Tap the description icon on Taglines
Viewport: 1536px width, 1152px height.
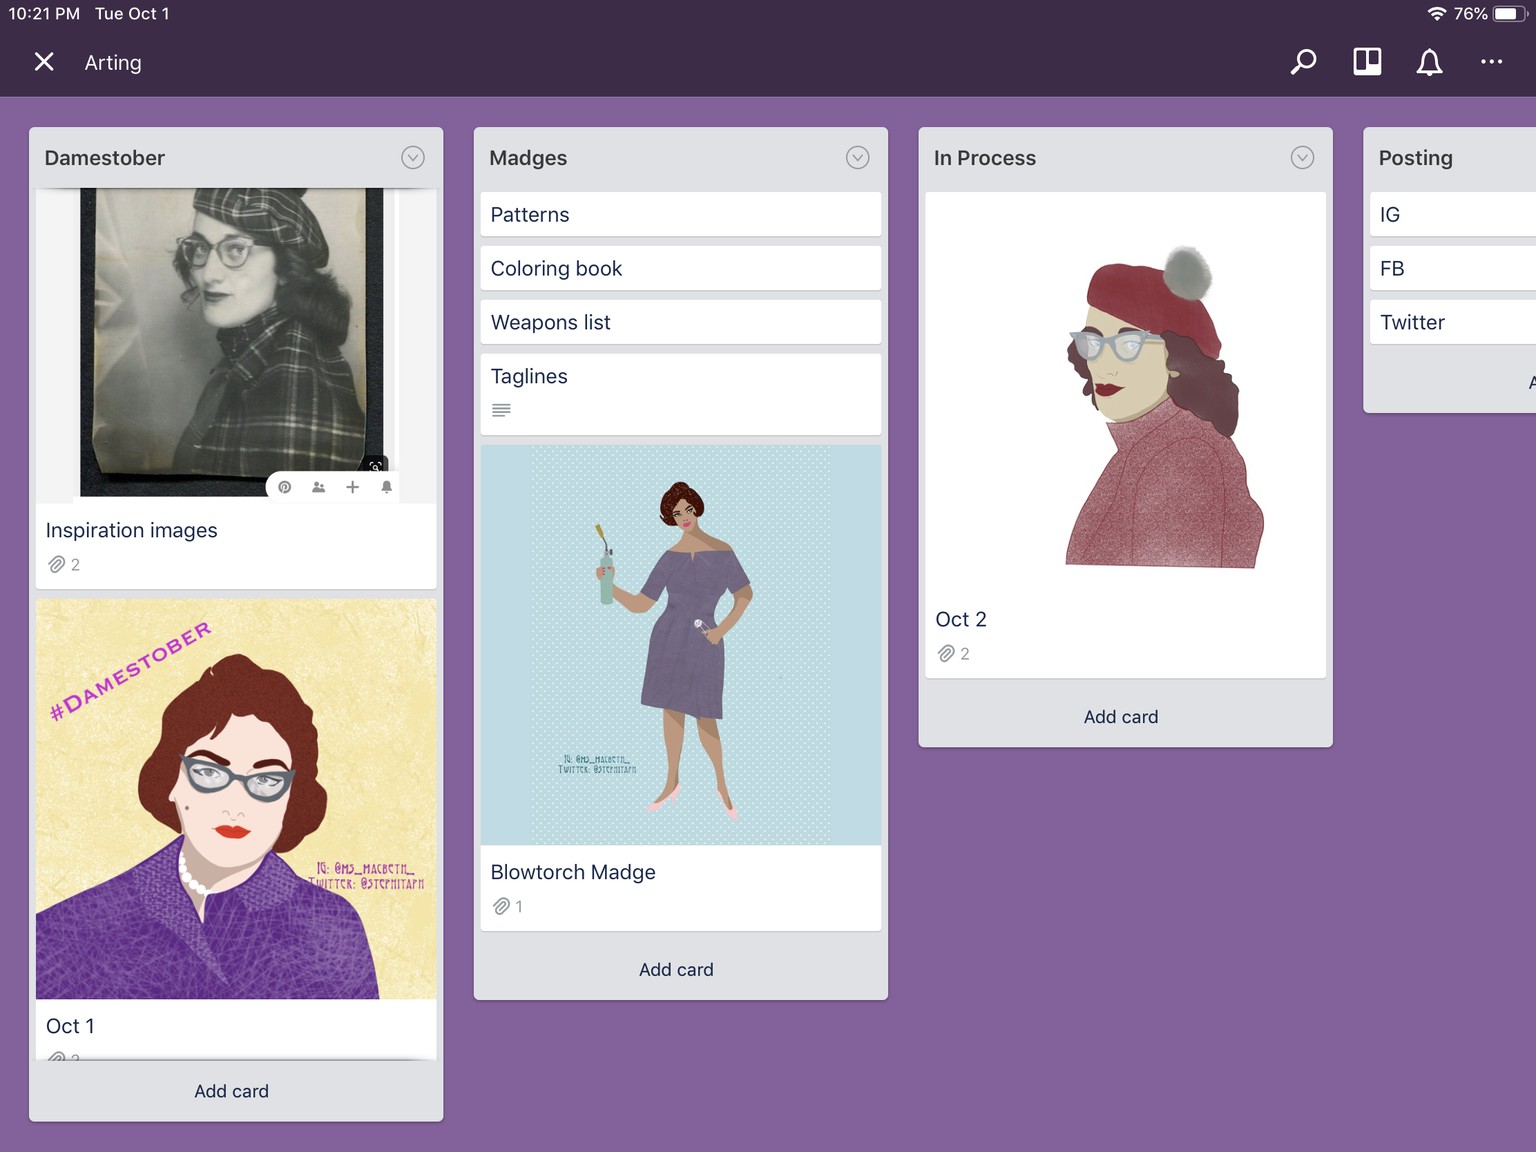(x=502, y=410)
